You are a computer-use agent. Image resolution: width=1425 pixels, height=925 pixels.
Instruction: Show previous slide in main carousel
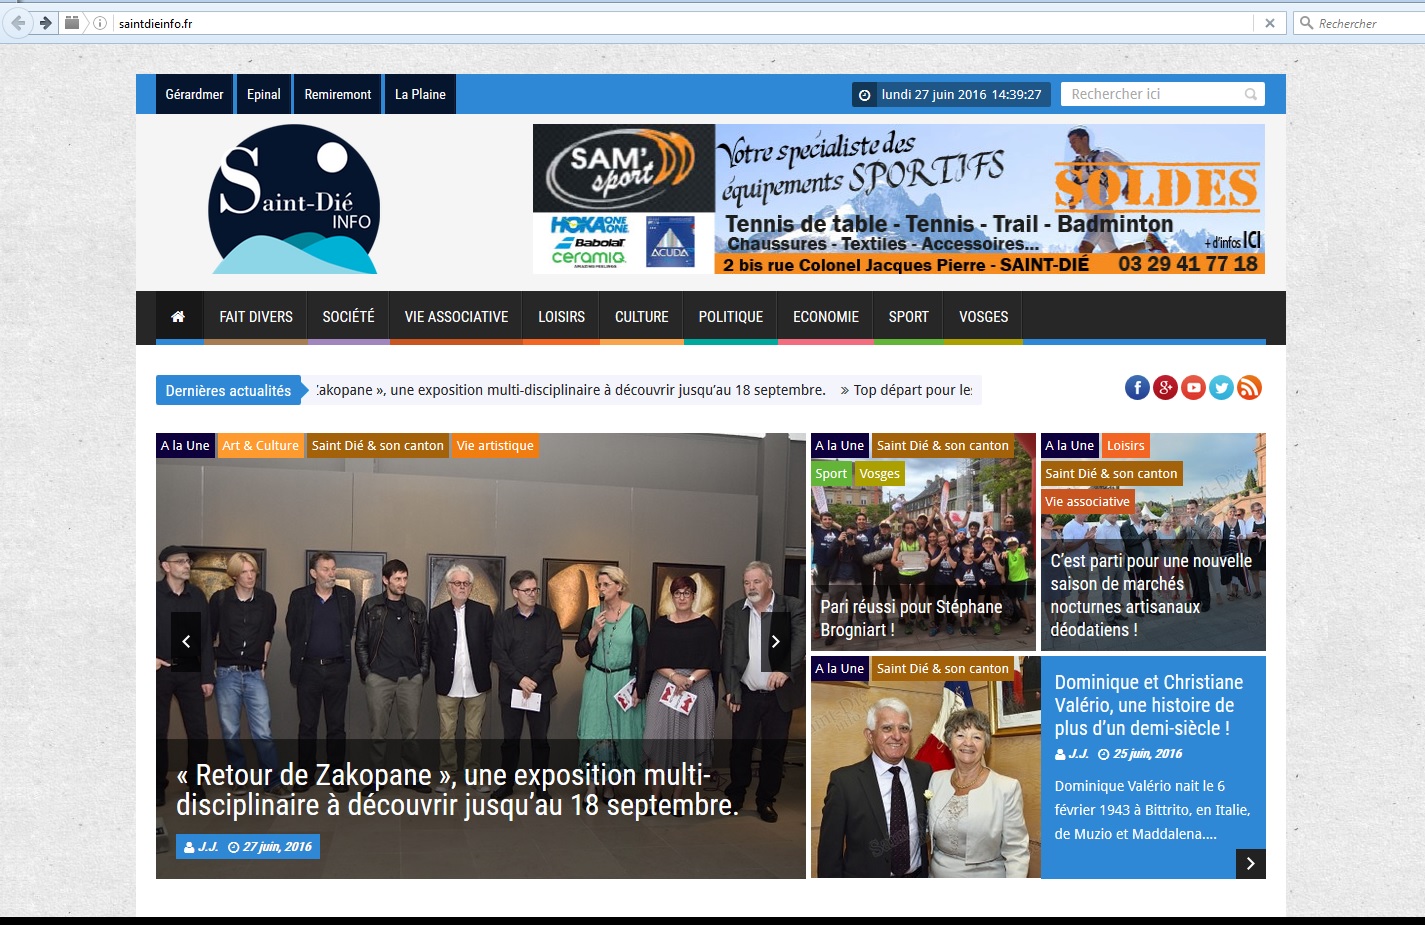point(186,641)
